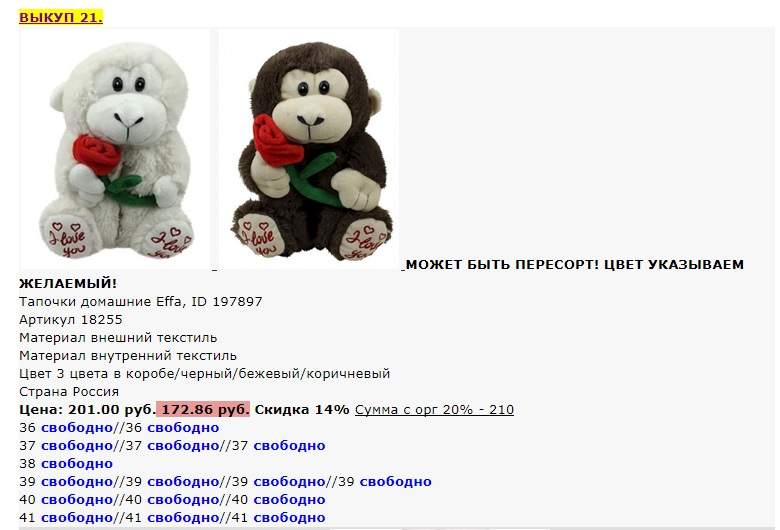Open the white monkey toy image
The height and width of the screenshot is (530, 780).
tap(115, 150)
